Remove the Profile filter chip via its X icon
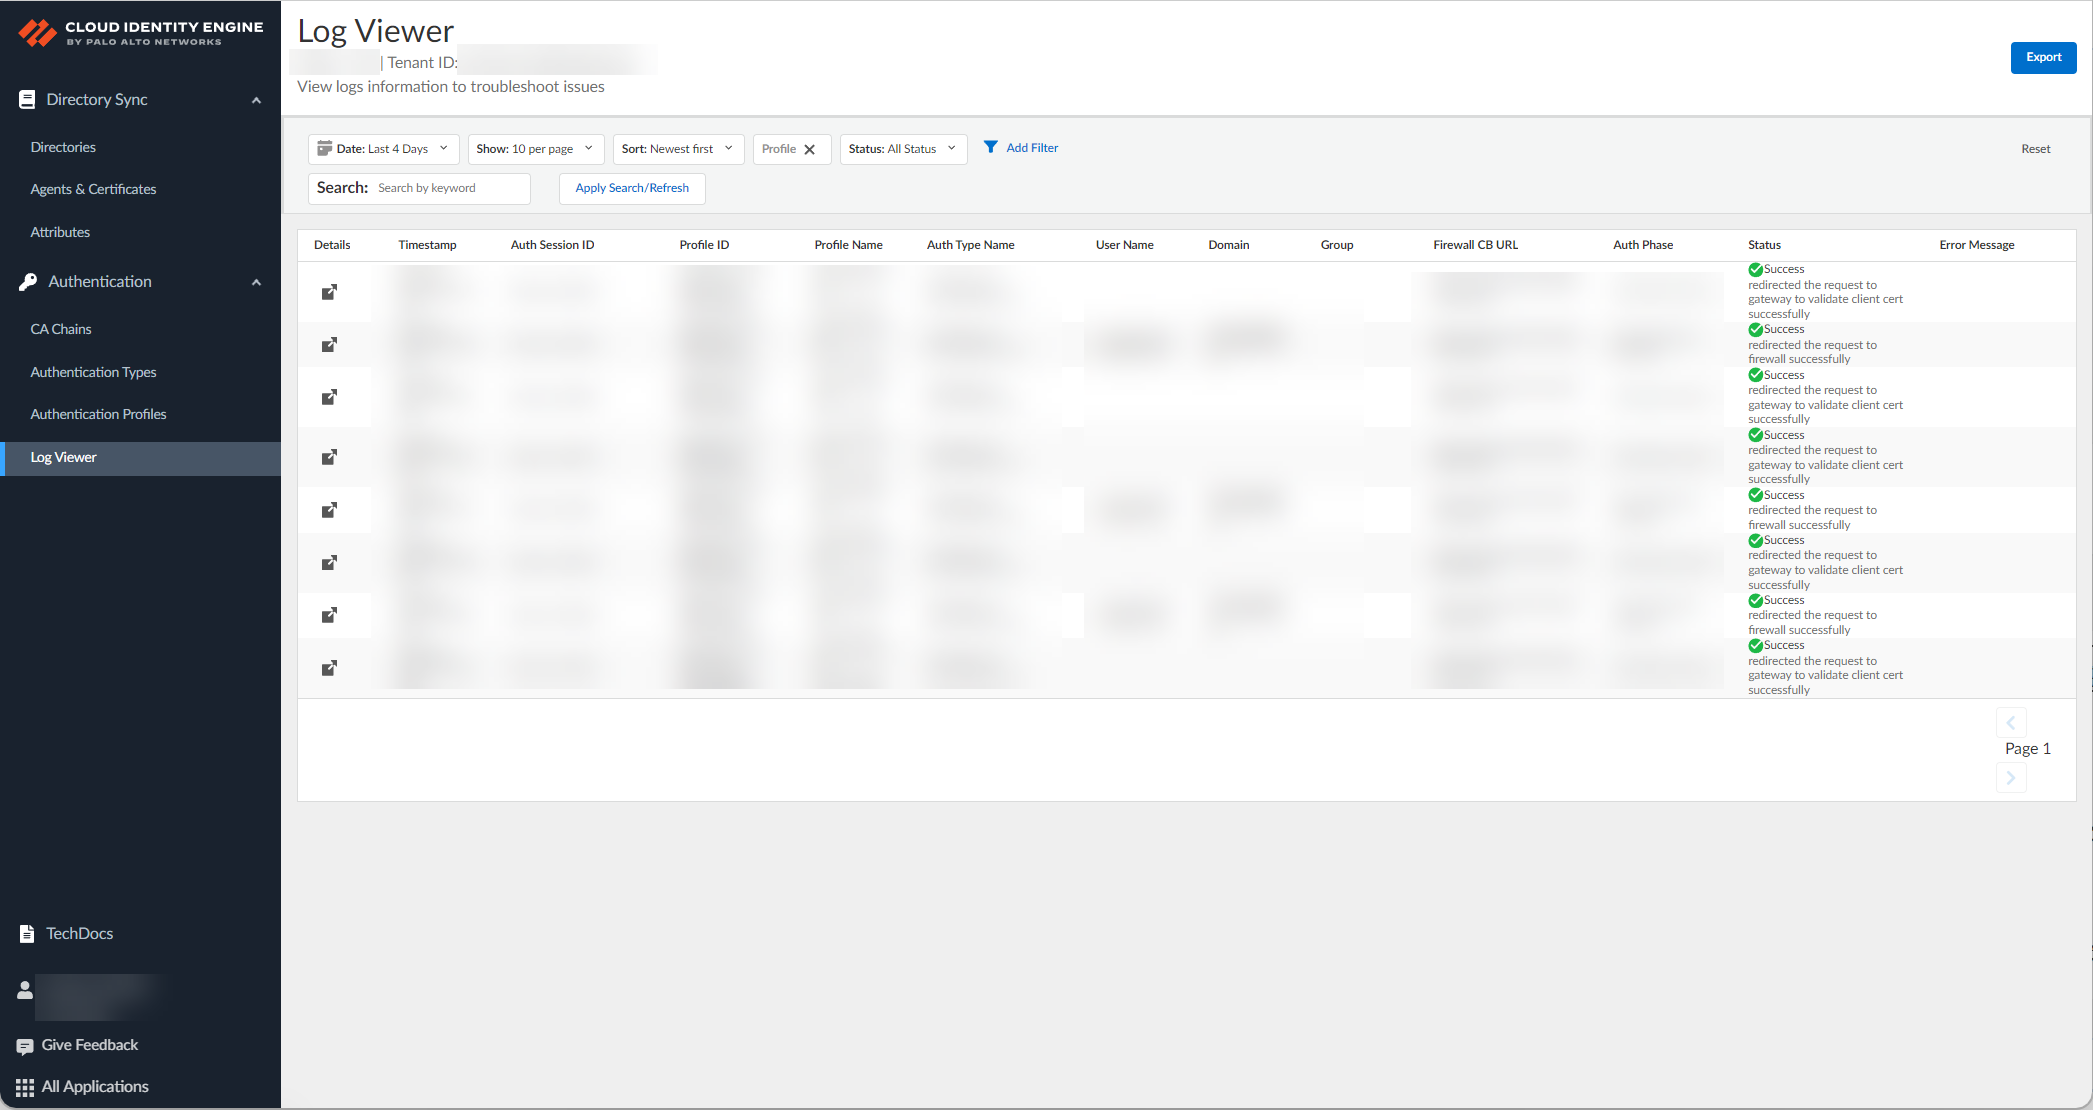 (x=811, y=148)
